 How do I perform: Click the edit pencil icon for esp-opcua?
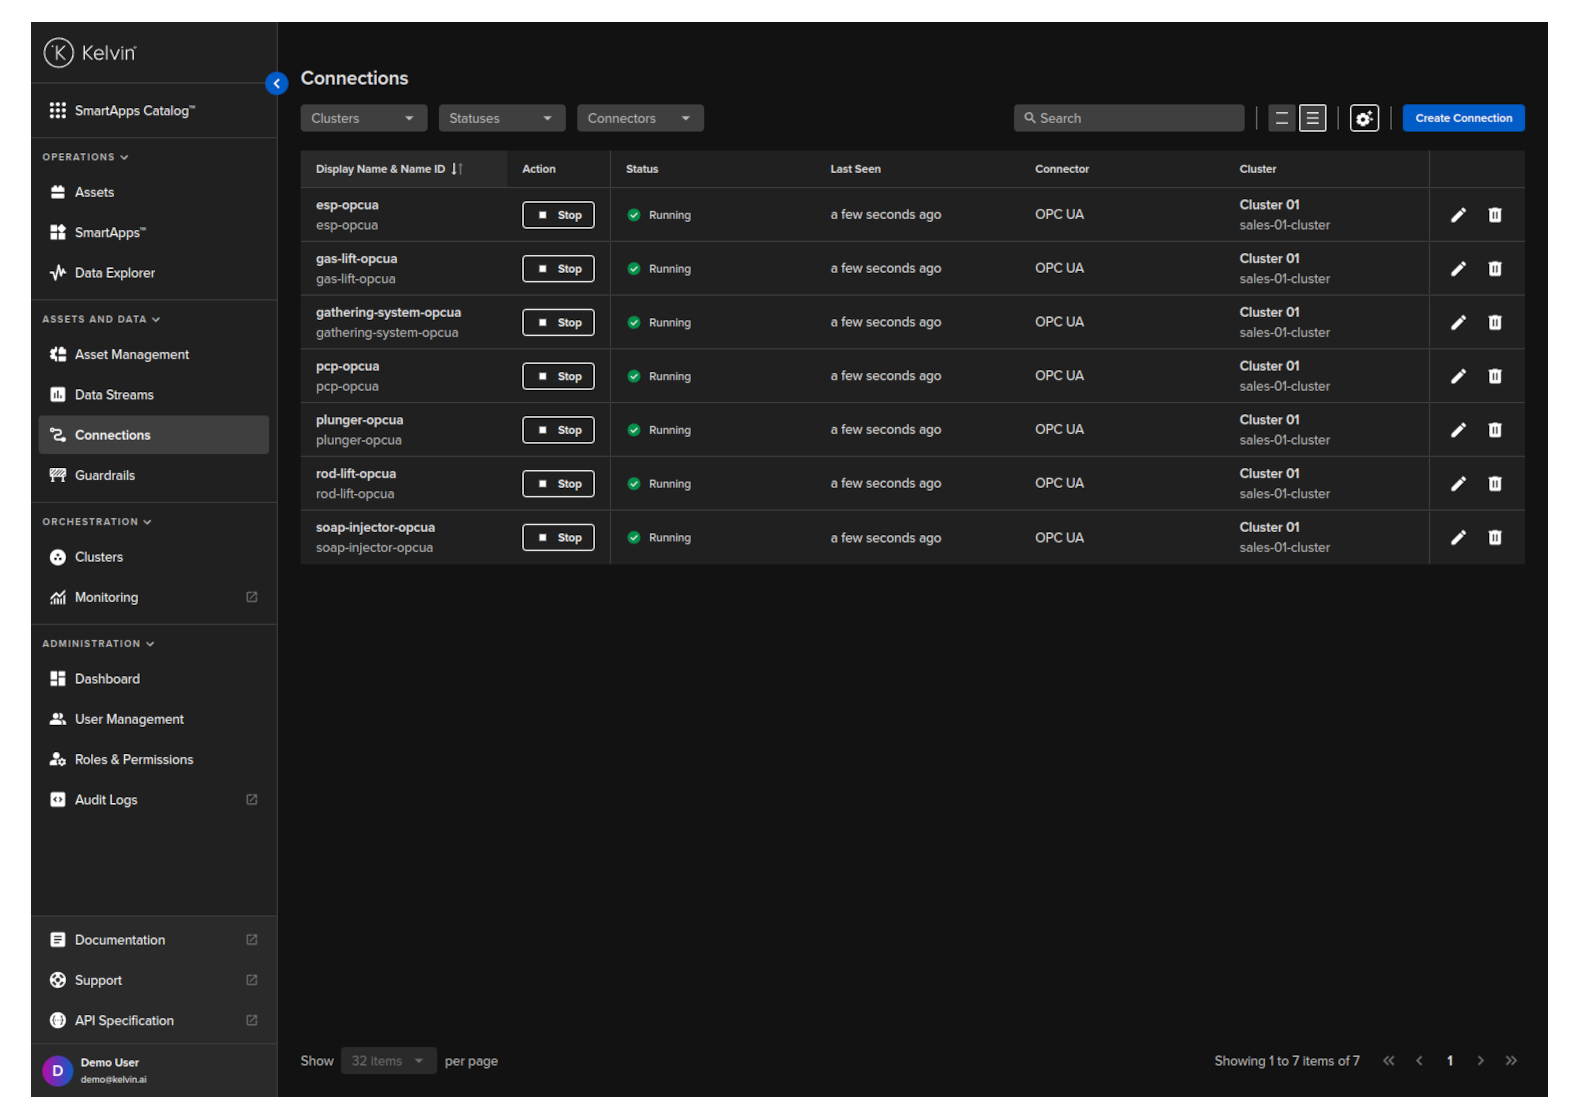point(1458,215)
